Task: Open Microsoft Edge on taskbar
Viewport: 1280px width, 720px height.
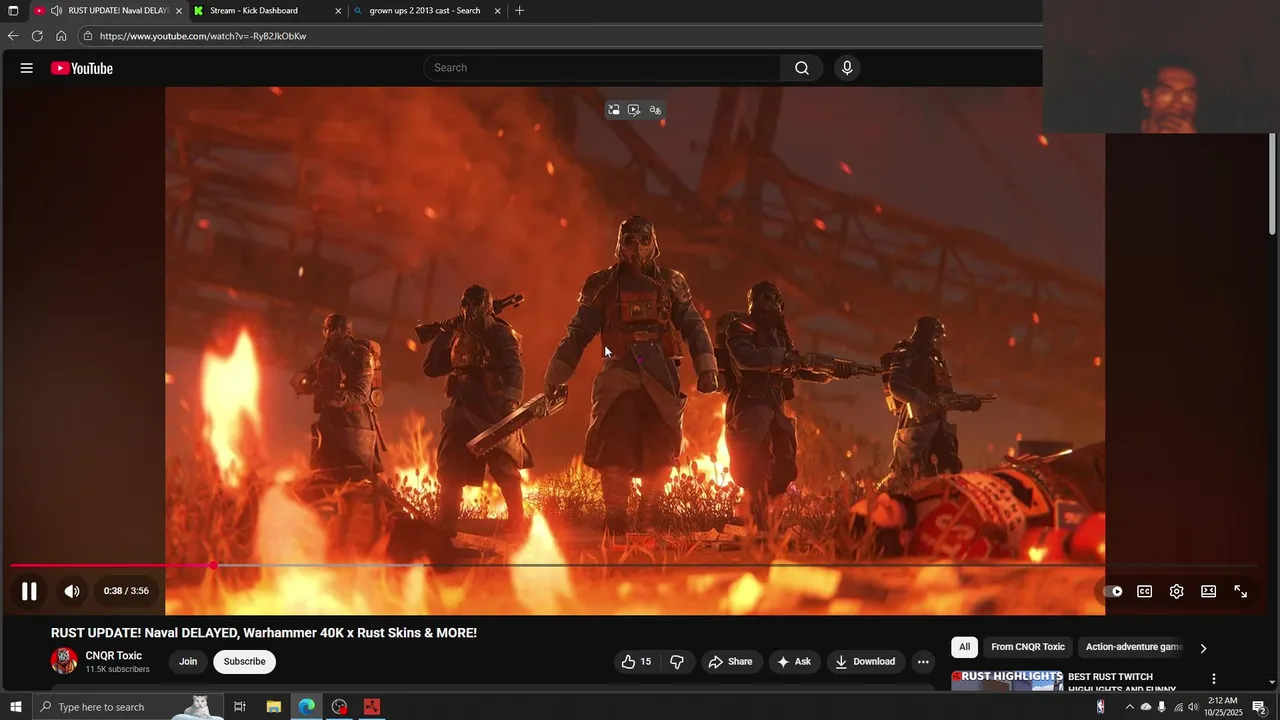Action: (x=306, y=707)
